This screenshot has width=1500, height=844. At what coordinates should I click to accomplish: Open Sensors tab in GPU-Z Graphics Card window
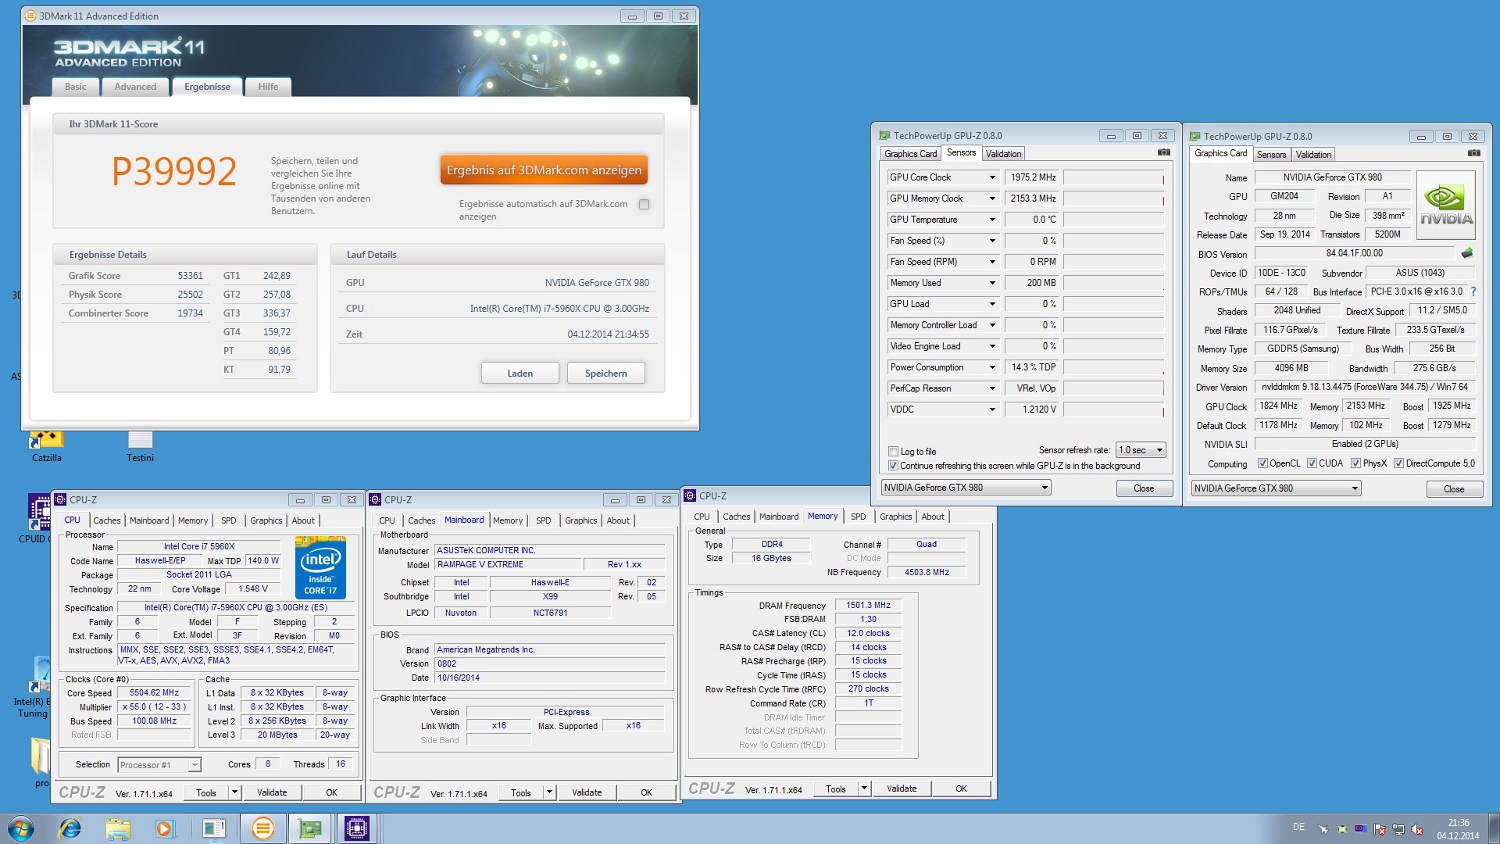click(x=1271, y=155)
